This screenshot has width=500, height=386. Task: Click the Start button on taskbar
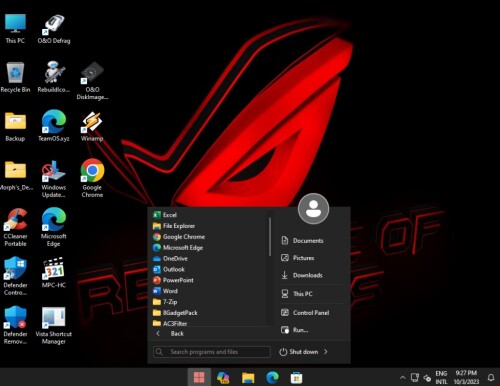point(199,377)
